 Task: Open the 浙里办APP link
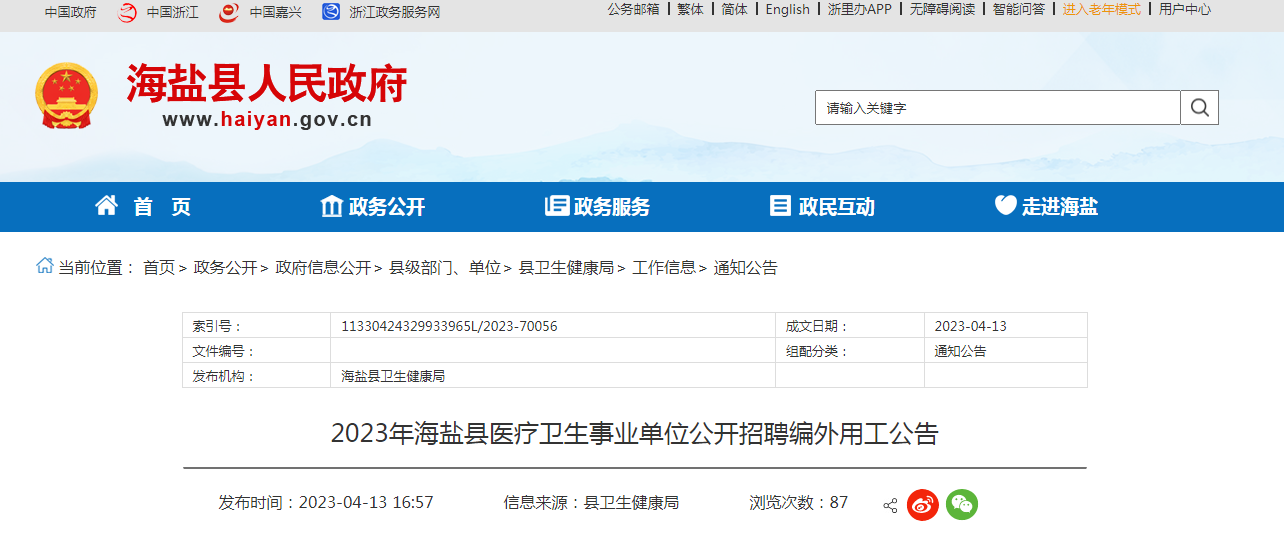pyautogui.click(x=860, y=9)
